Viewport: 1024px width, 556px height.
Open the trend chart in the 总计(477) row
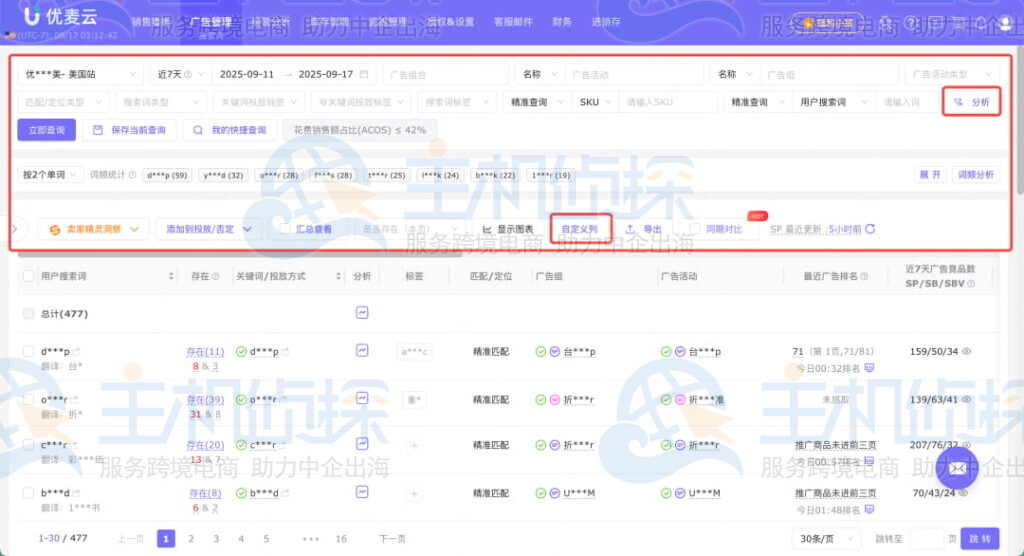(362, 312)
